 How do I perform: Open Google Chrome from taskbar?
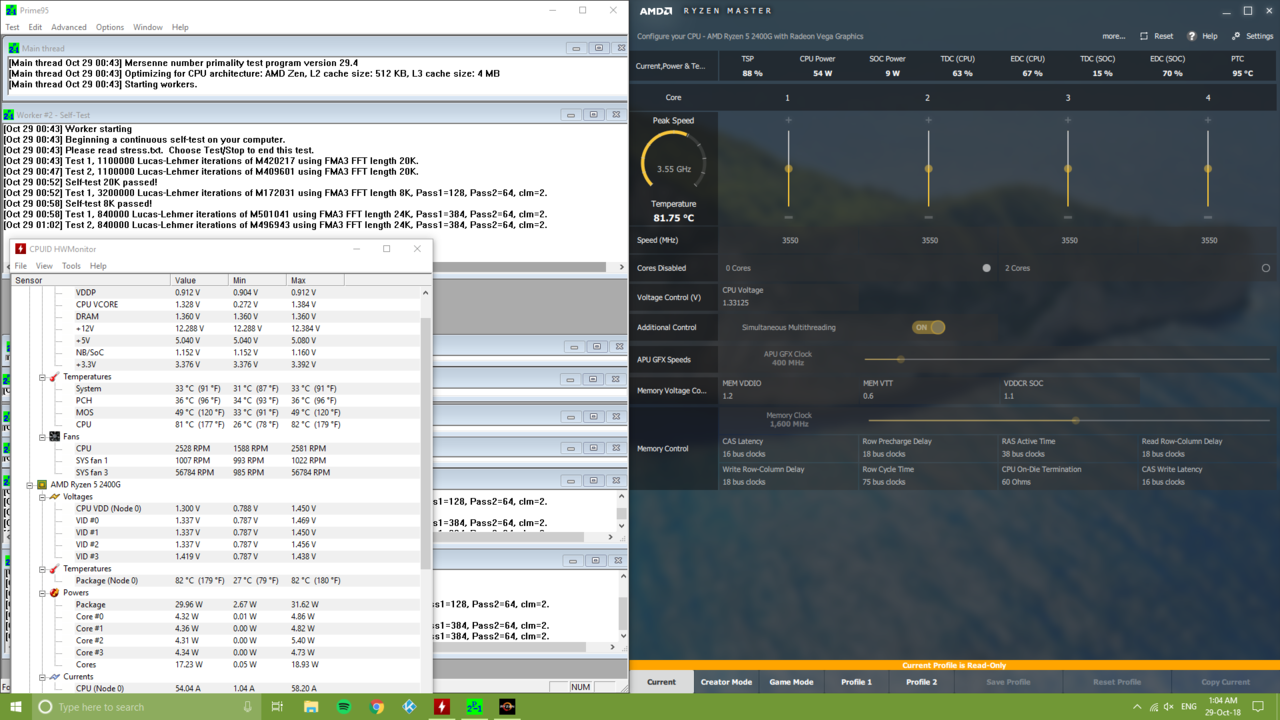pos(377,707)
